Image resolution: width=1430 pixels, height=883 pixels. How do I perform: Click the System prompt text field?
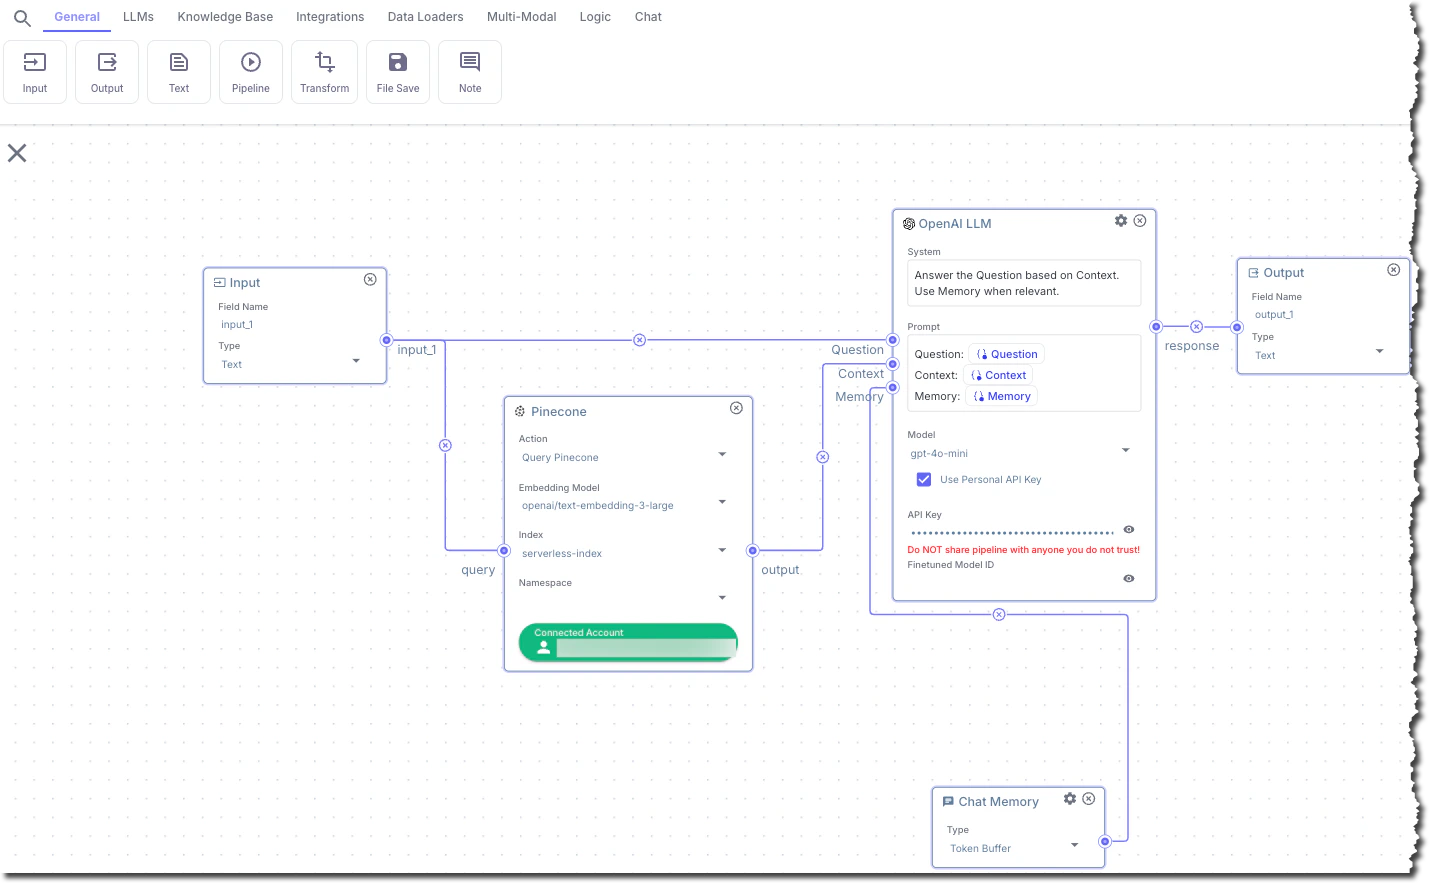1023,283
